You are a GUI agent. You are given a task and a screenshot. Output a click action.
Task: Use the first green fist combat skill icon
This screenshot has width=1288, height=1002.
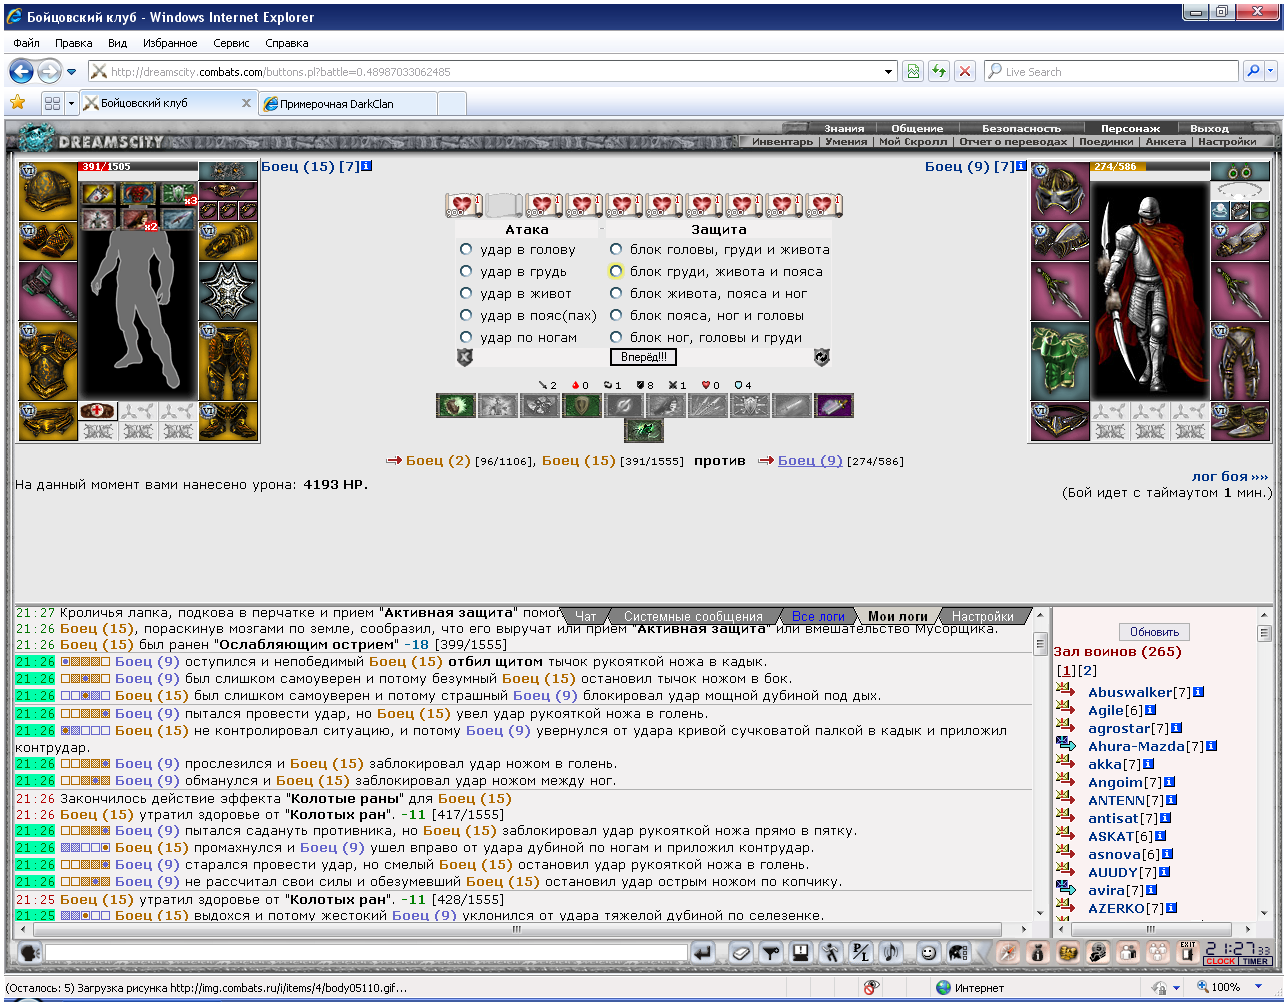[455, 405]
